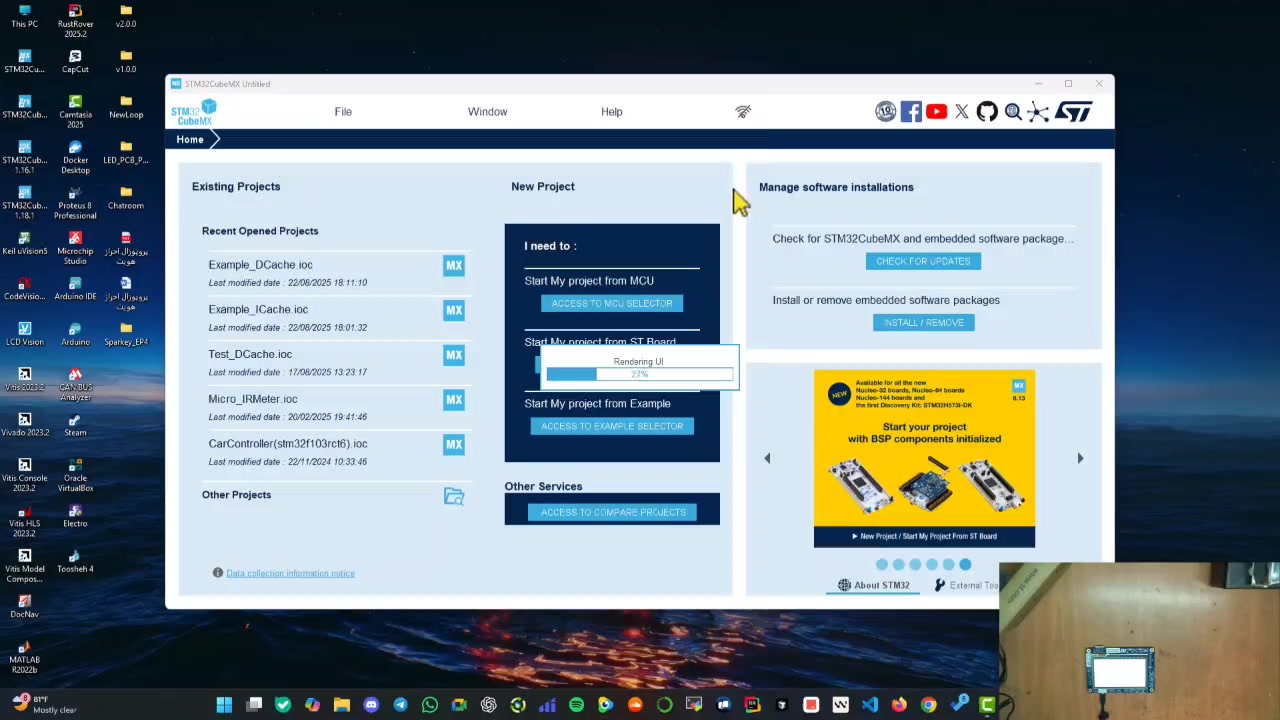The height and width of the screenshot is (720, 1280).
Task: Click the STM32CubeMX logo
Action: point(194,112)
